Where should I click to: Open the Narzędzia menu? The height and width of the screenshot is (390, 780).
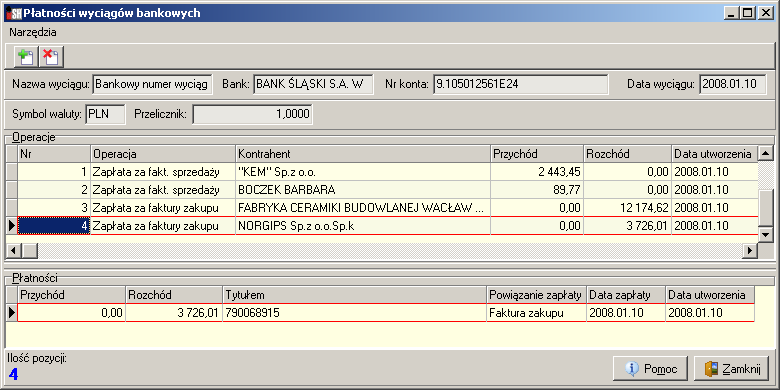[x=33, y=33]
